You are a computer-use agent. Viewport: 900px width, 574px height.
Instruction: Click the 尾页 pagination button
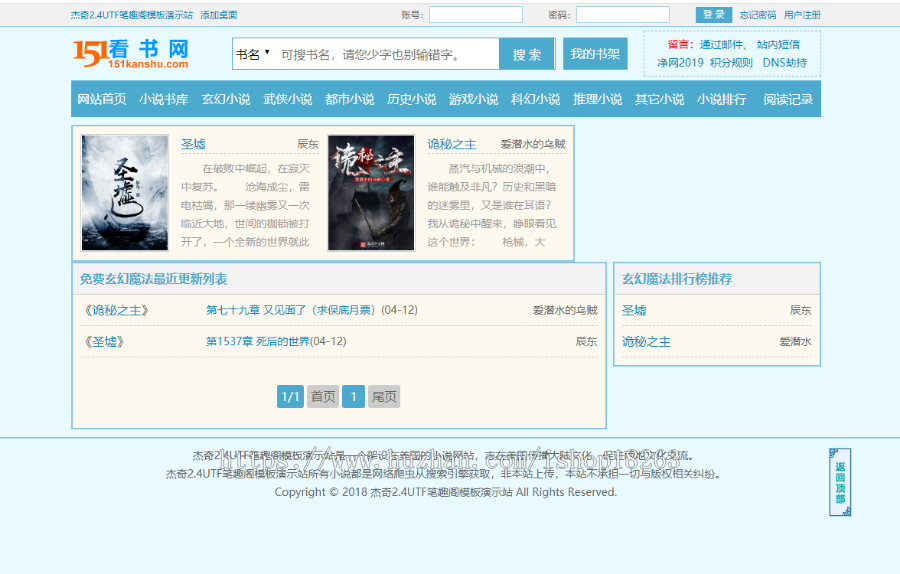click(x=384, y=397)
